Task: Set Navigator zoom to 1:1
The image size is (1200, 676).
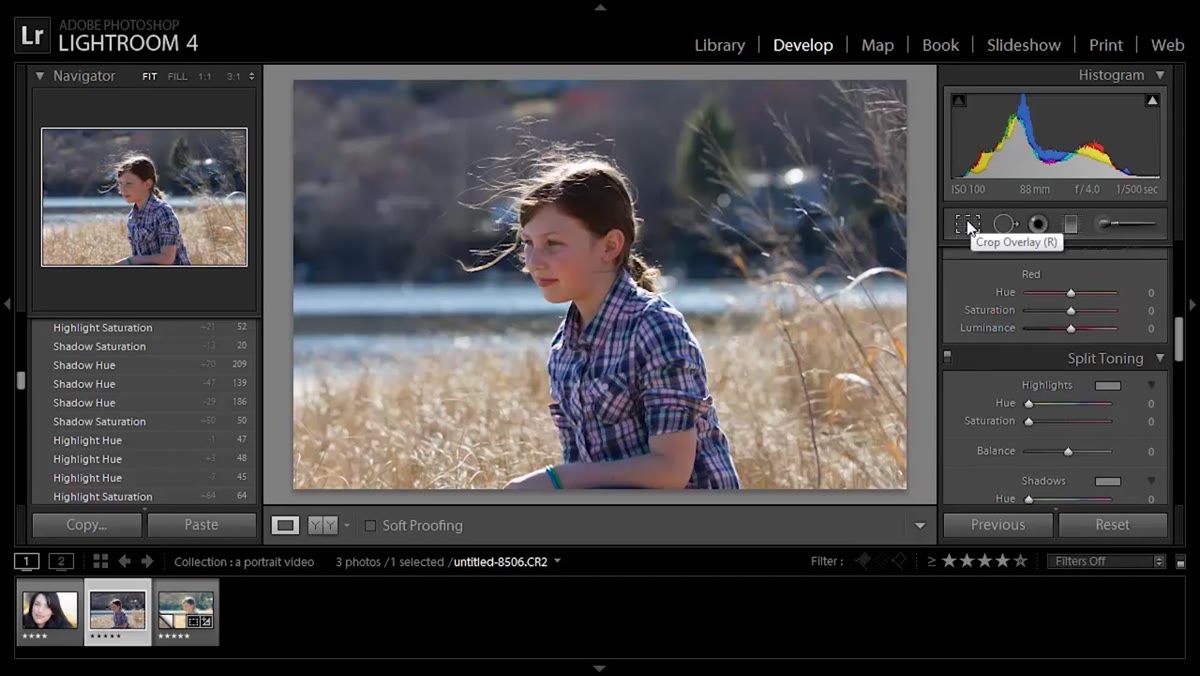Action: [205, 76]
